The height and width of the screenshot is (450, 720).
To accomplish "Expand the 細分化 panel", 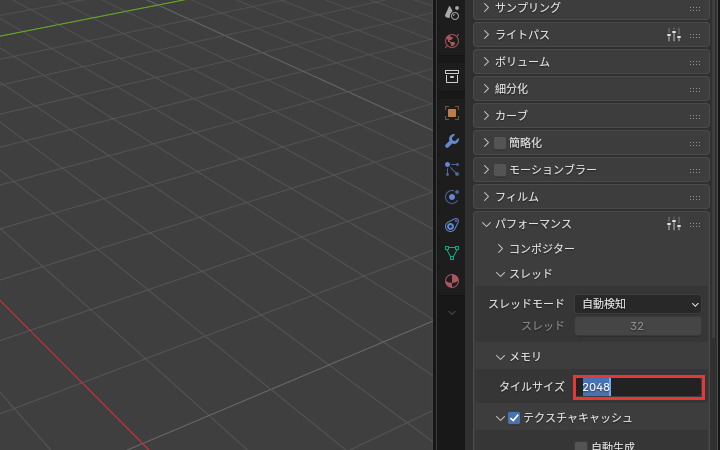I will click(486, 89).
